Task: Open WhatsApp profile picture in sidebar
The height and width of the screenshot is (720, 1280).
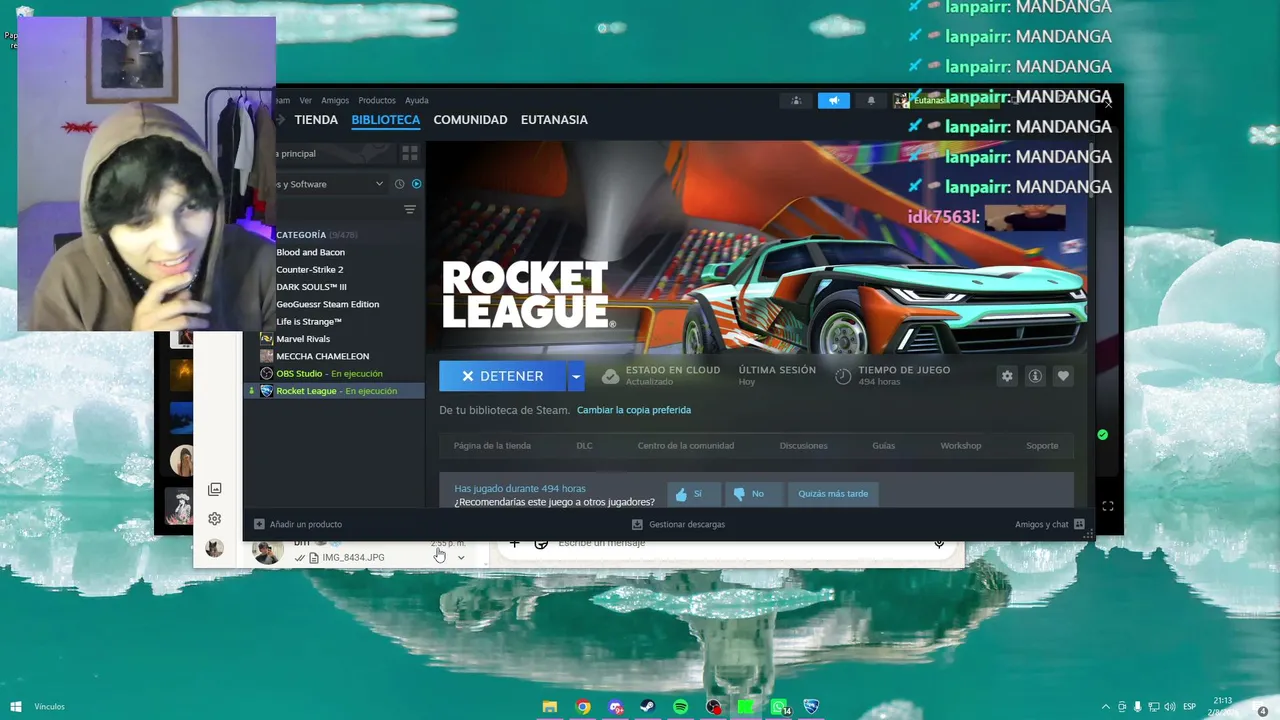Action: click(214, 548)
